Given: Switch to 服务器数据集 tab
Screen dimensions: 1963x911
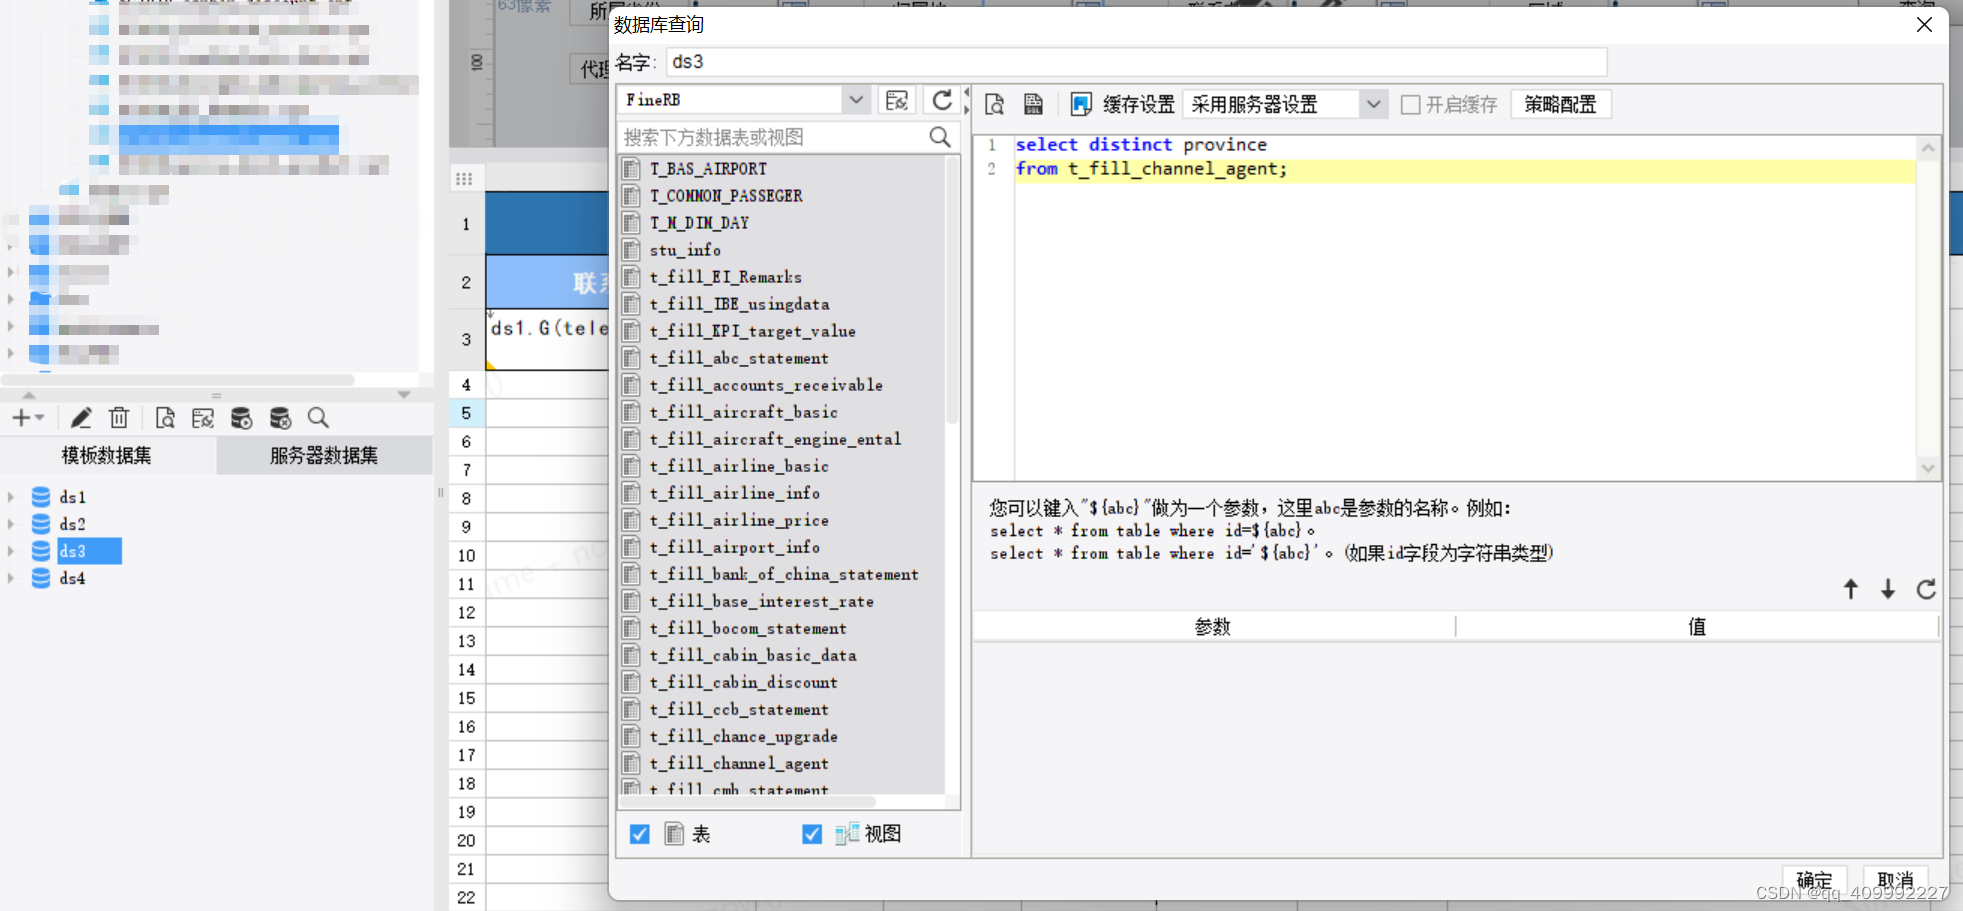Looking at the screenshot, I should tap(324, 456).
